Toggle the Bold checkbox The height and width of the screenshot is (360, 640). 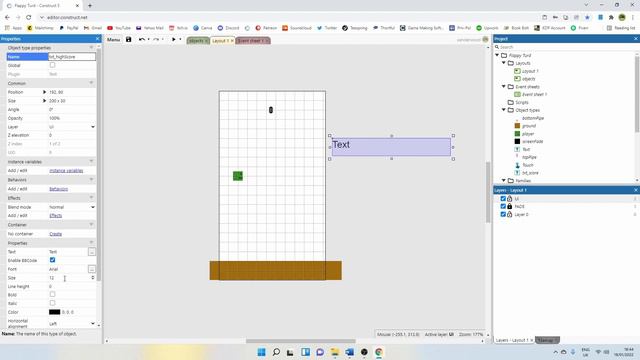(52, 294)
